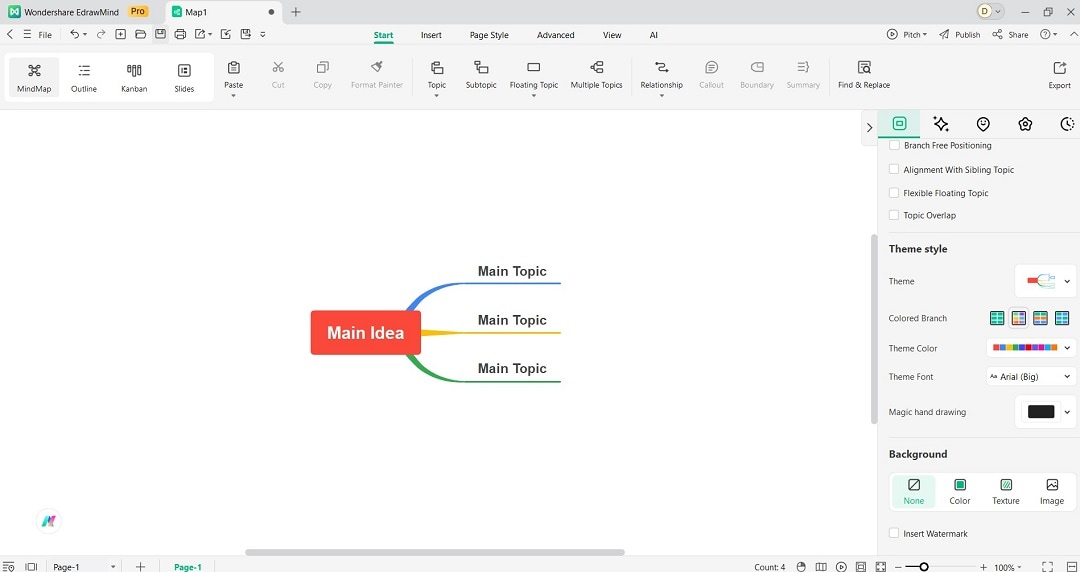This screenshot has width=1080, height=572.
Task: Click the Format Painter tool
Action: 377,75
